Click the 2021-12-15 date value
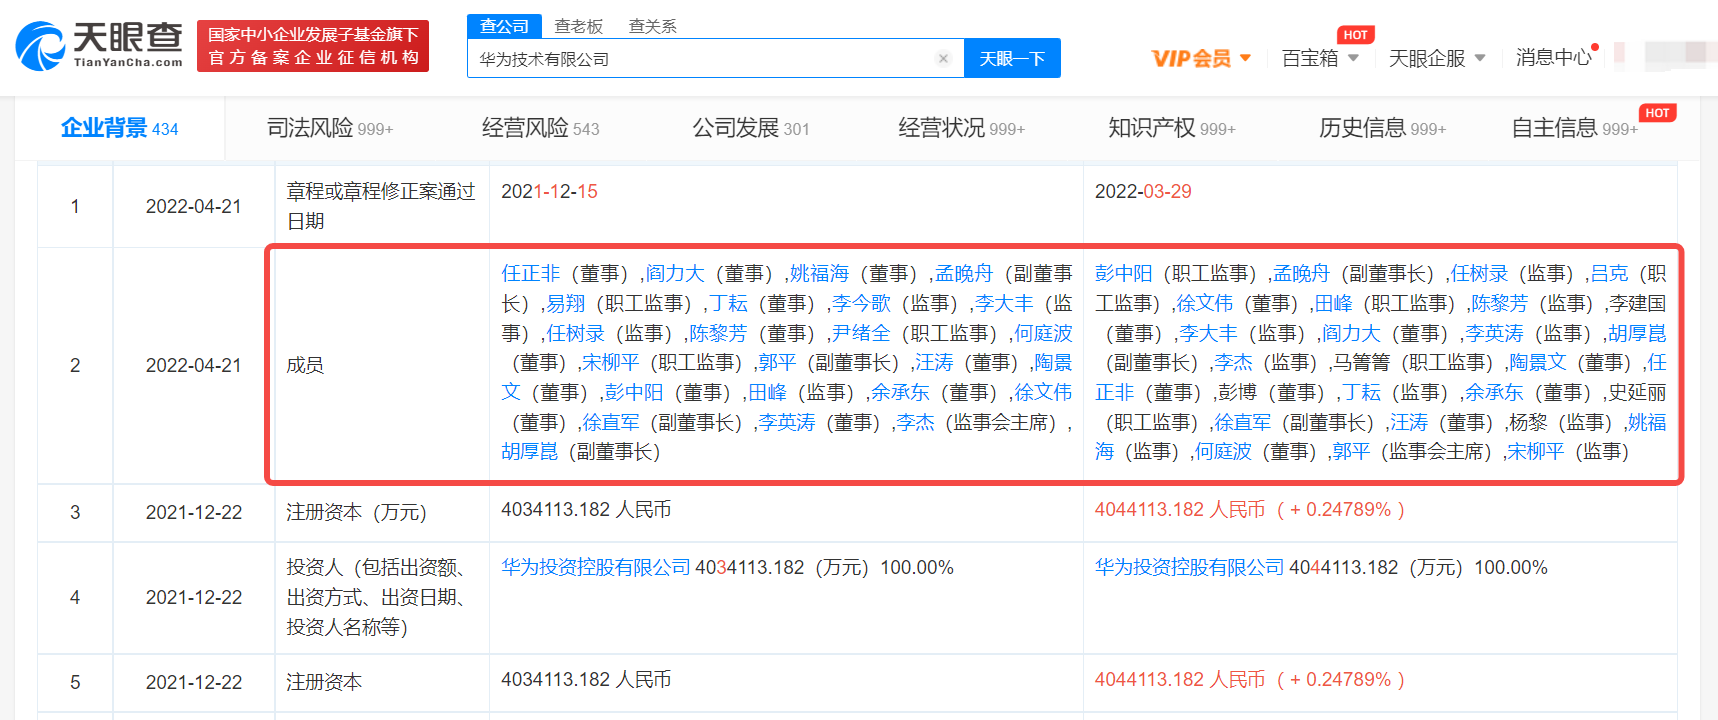This screenshot has height=720, width=1718. point(549,191)
